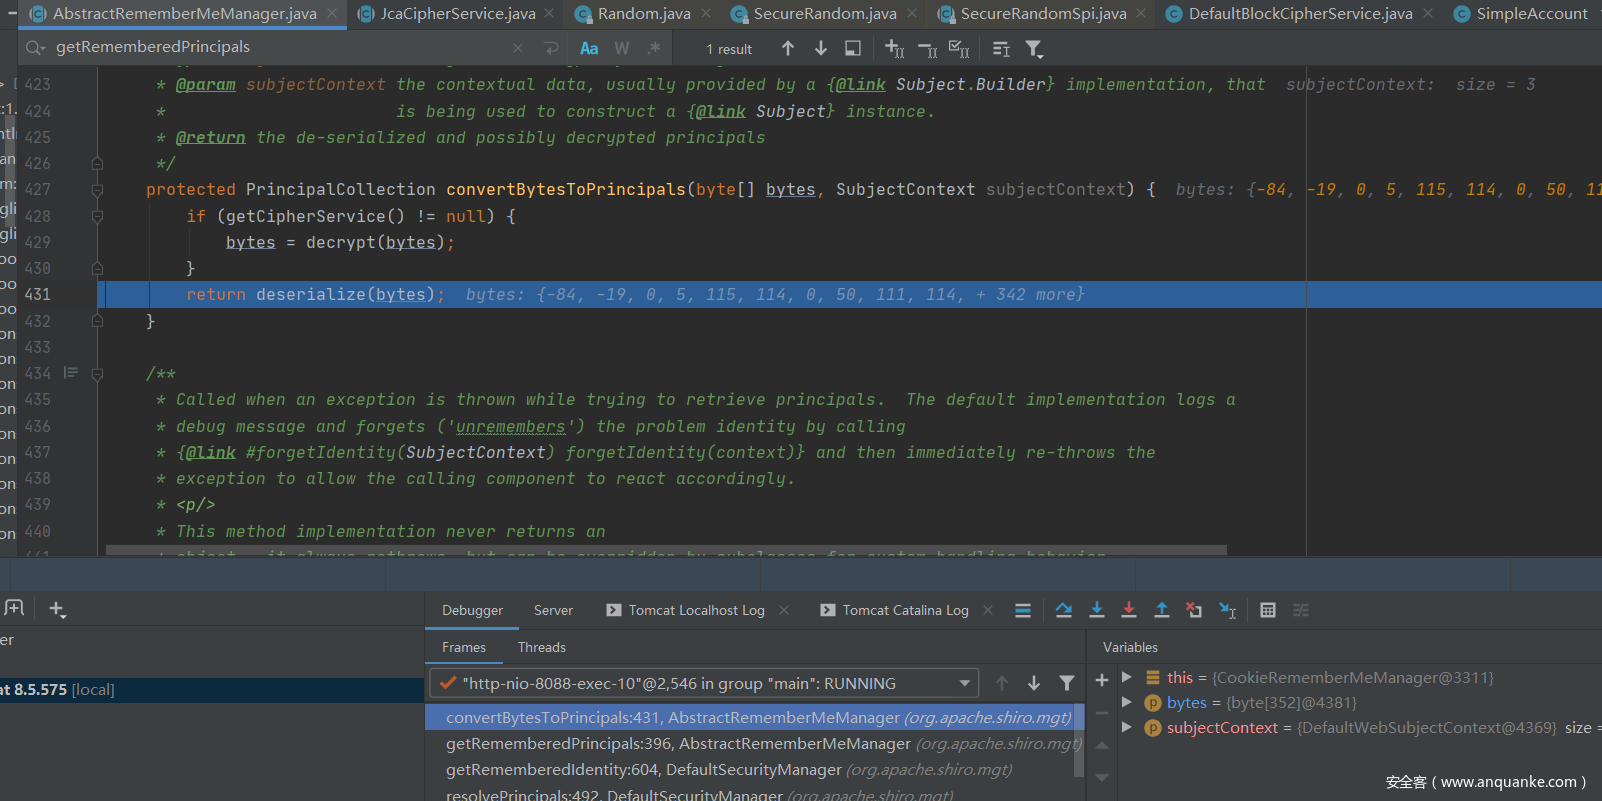This screenshot has height=801, width=1602.
Task: Expand the 'this' variable node
Action: click(x=1127, y=678)
